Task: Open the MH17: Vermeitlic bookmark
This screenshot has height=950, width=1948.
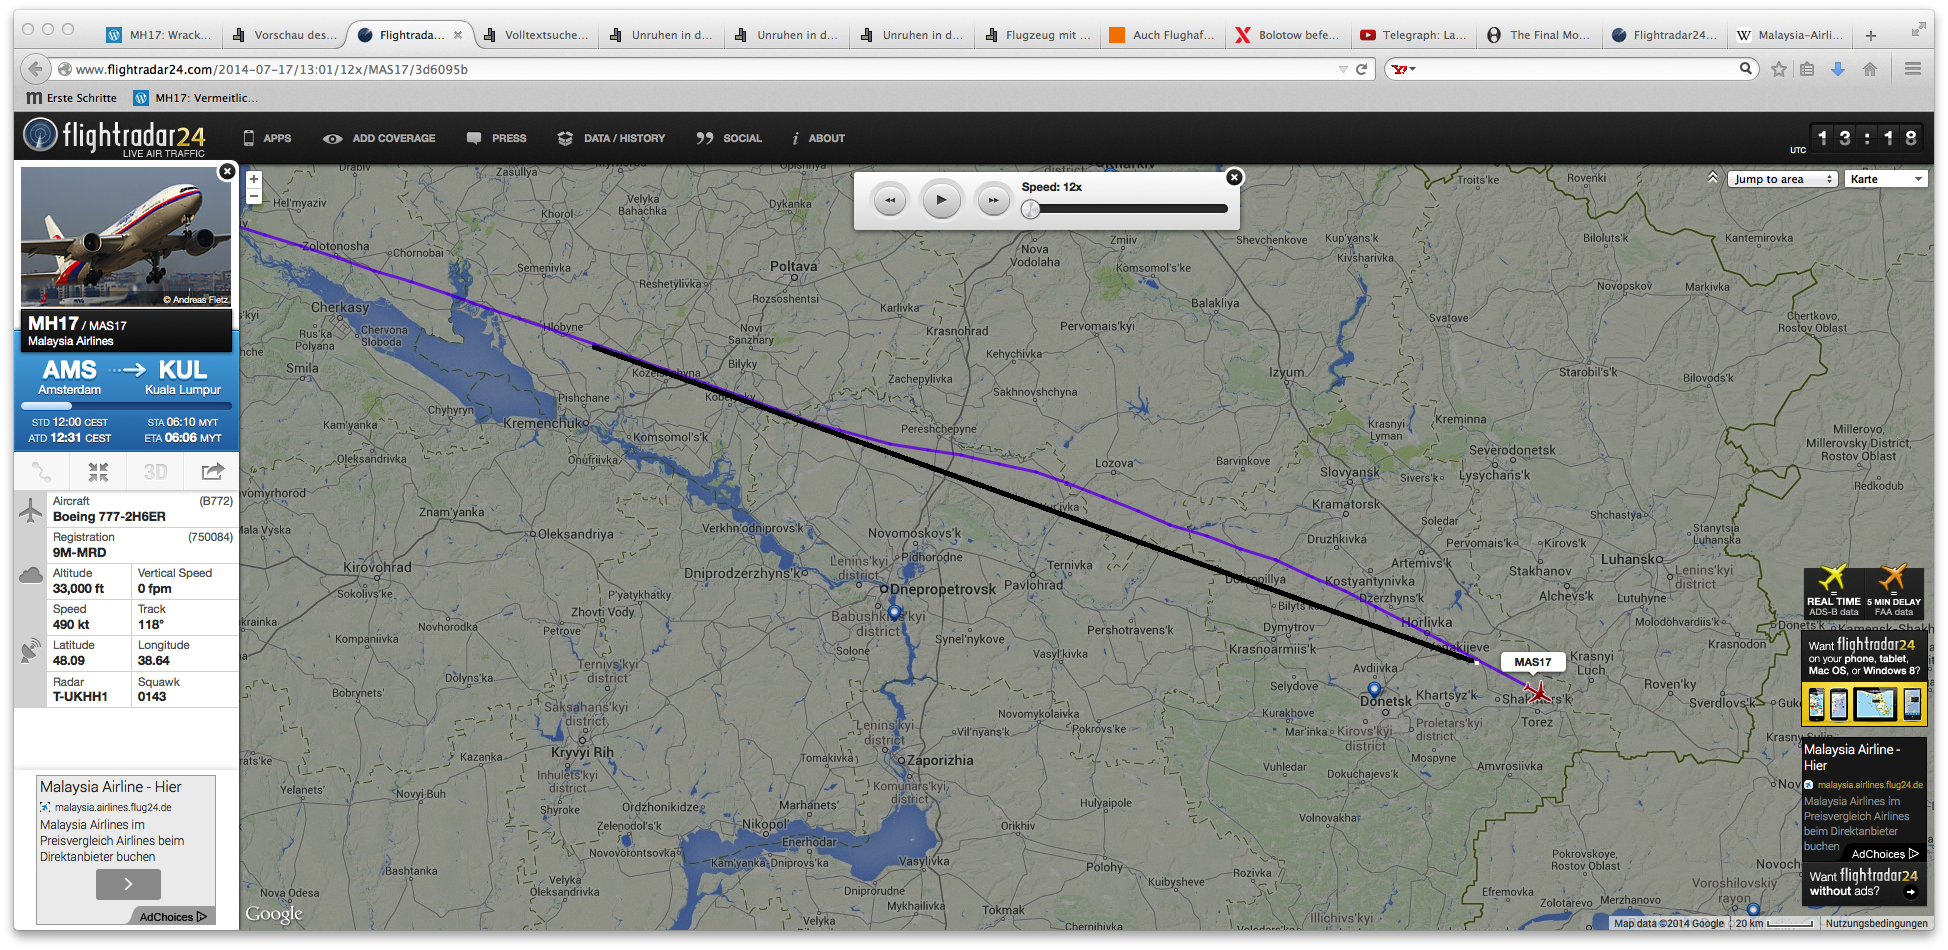Action: (196, 98)
